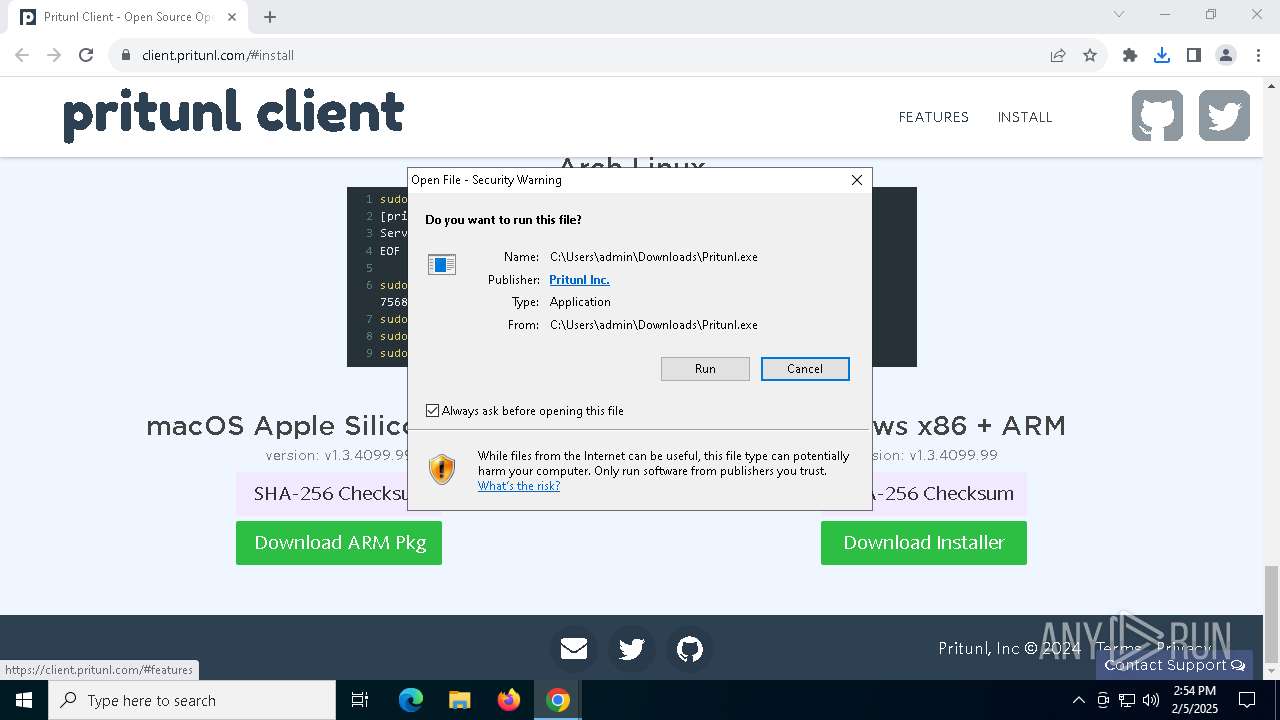Reload the page with refresh icon
Viewport: 1280px width, 720px height.
tap(86, 55)
